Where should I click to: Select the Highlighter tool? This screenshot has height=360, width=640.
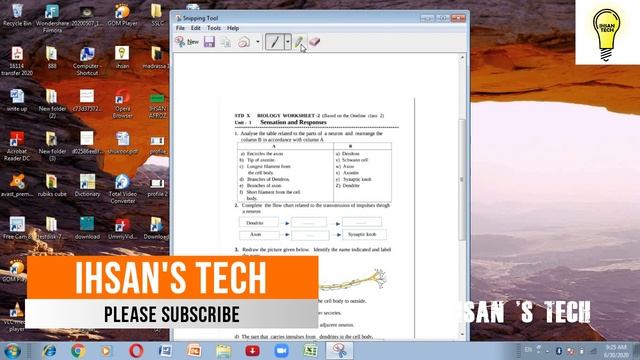(299, 42)
